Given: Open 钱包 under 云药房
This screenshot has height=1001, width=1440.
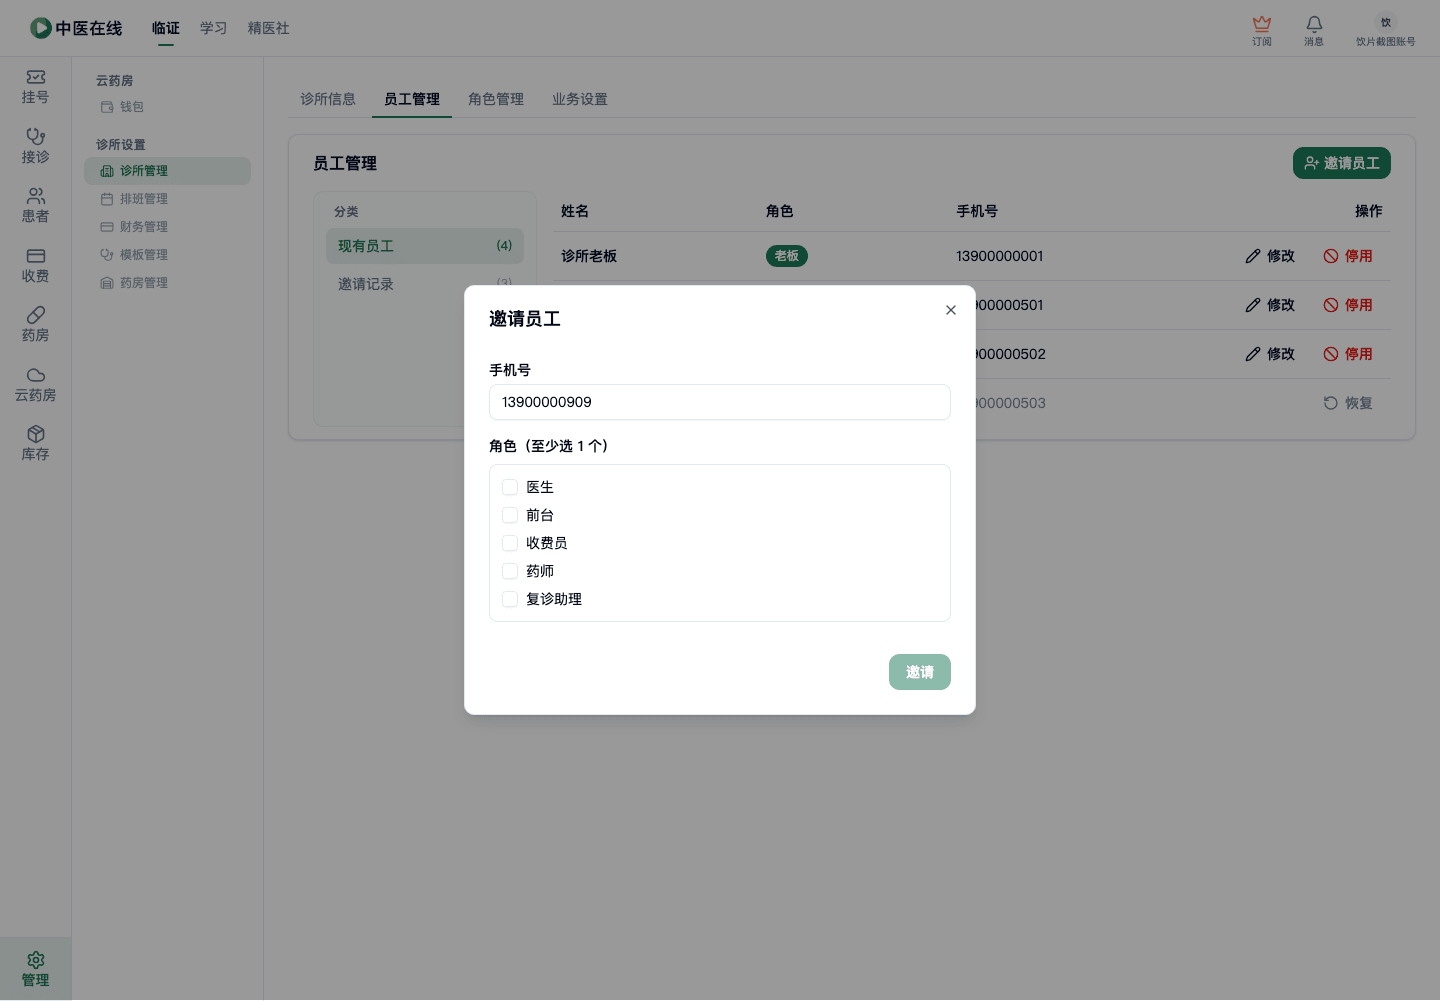Looking at the screenshot, I should [x=167, y=107].
